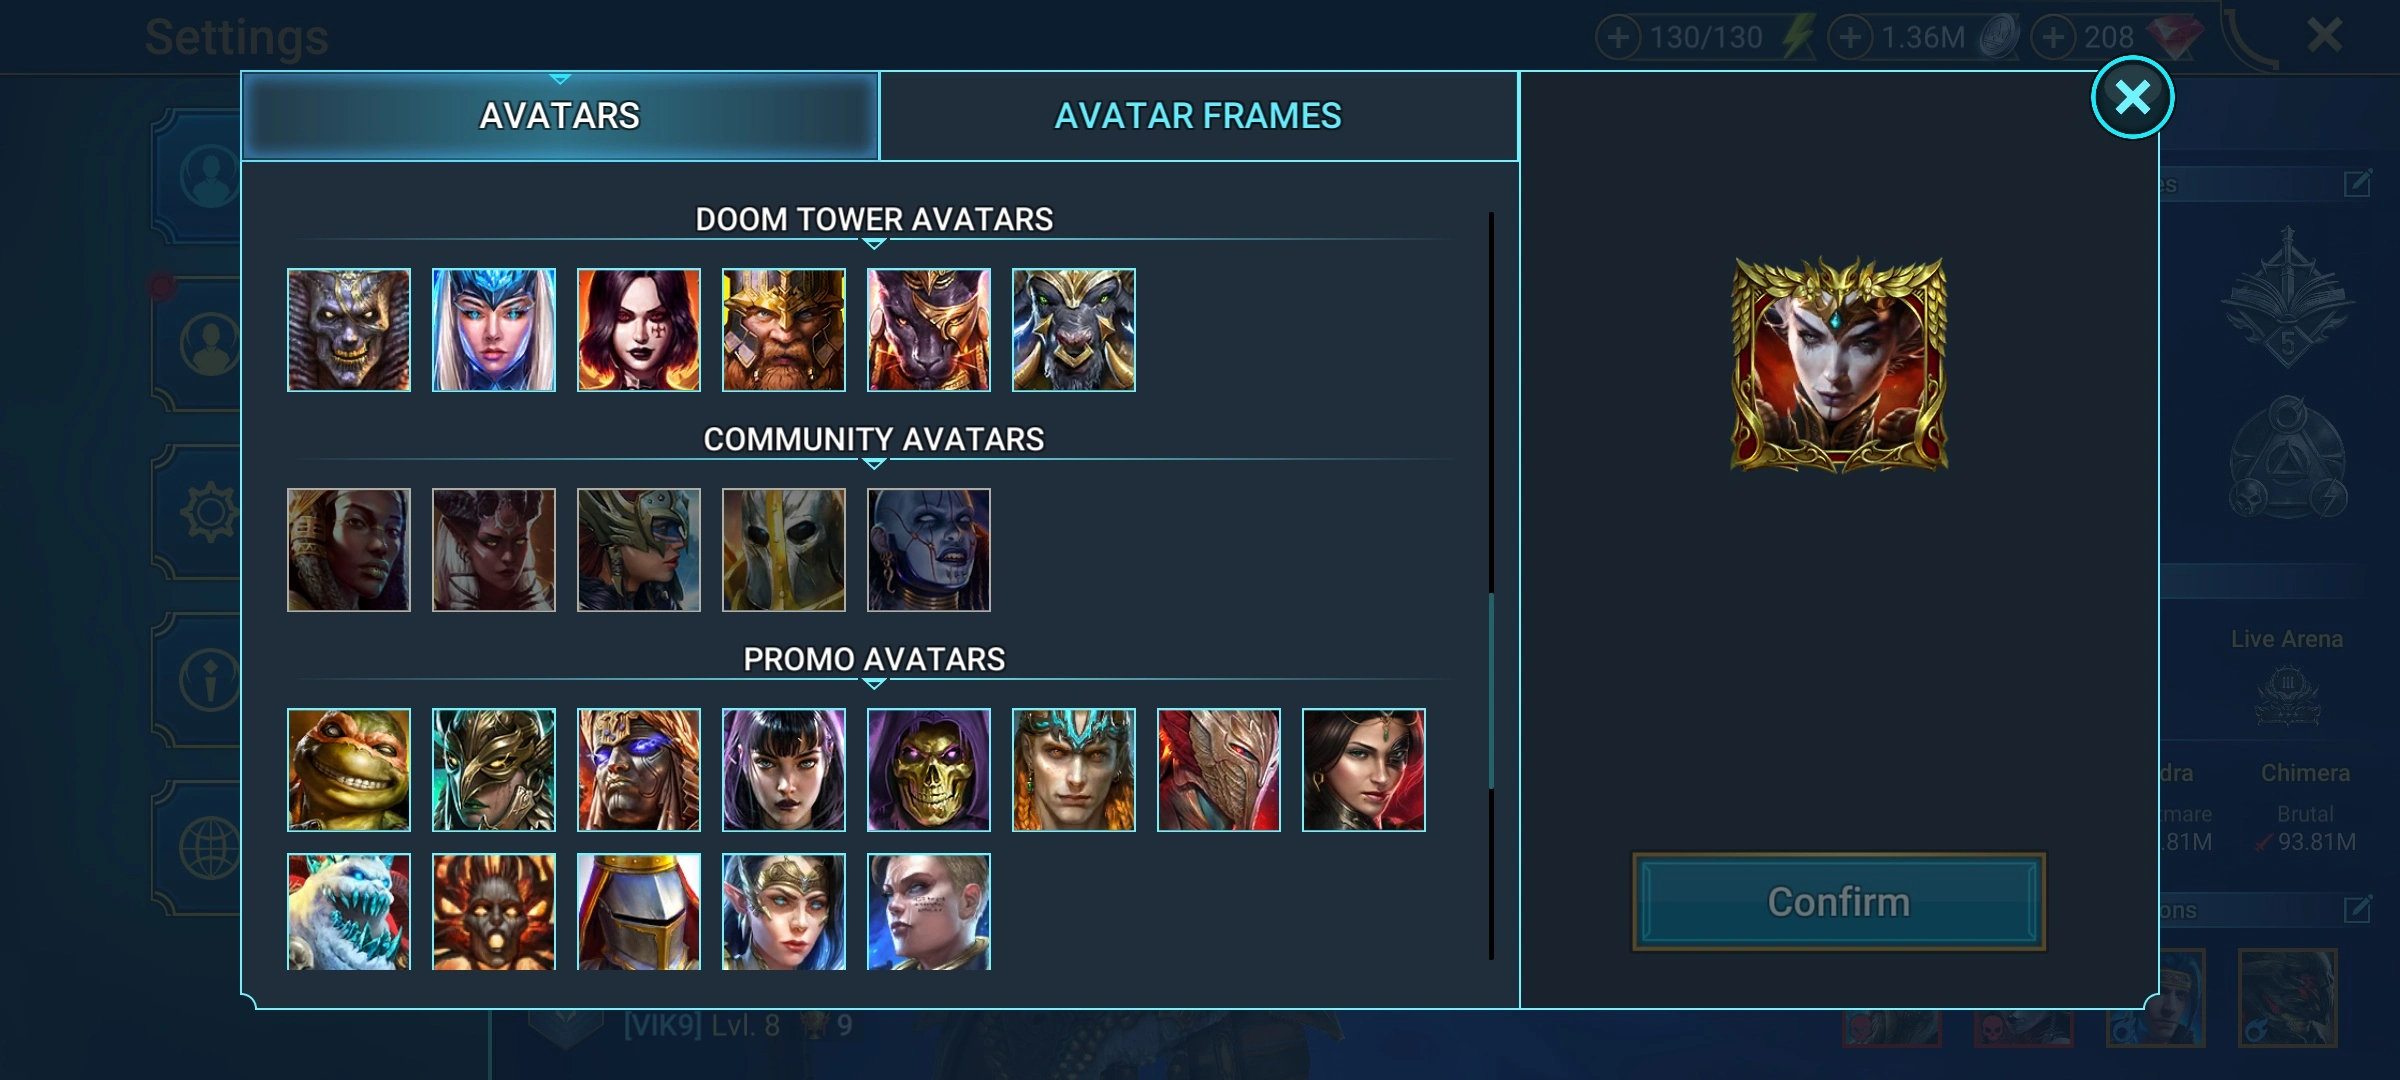The height and width of the screenshot is (1080, 2400).
Task: Select the horned ram-helm avatar
Action: [1073, 330]
